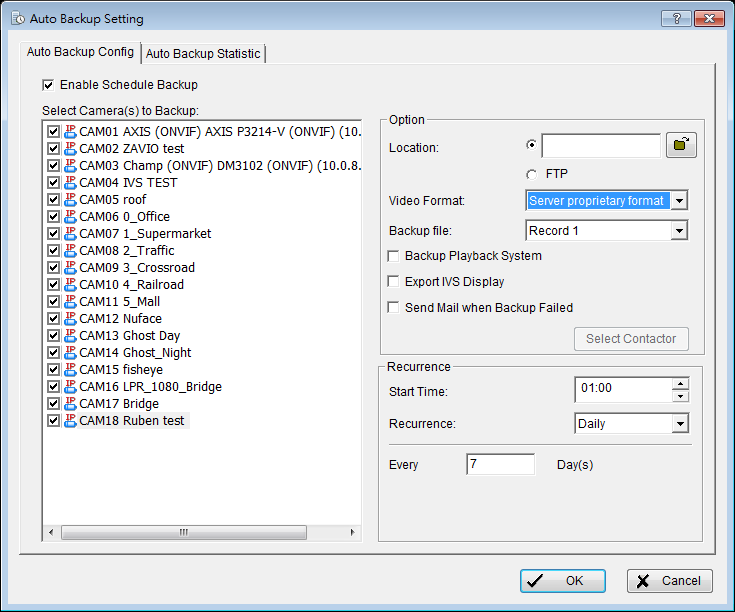Expand the Backup file dropdown

click(679, 231)
